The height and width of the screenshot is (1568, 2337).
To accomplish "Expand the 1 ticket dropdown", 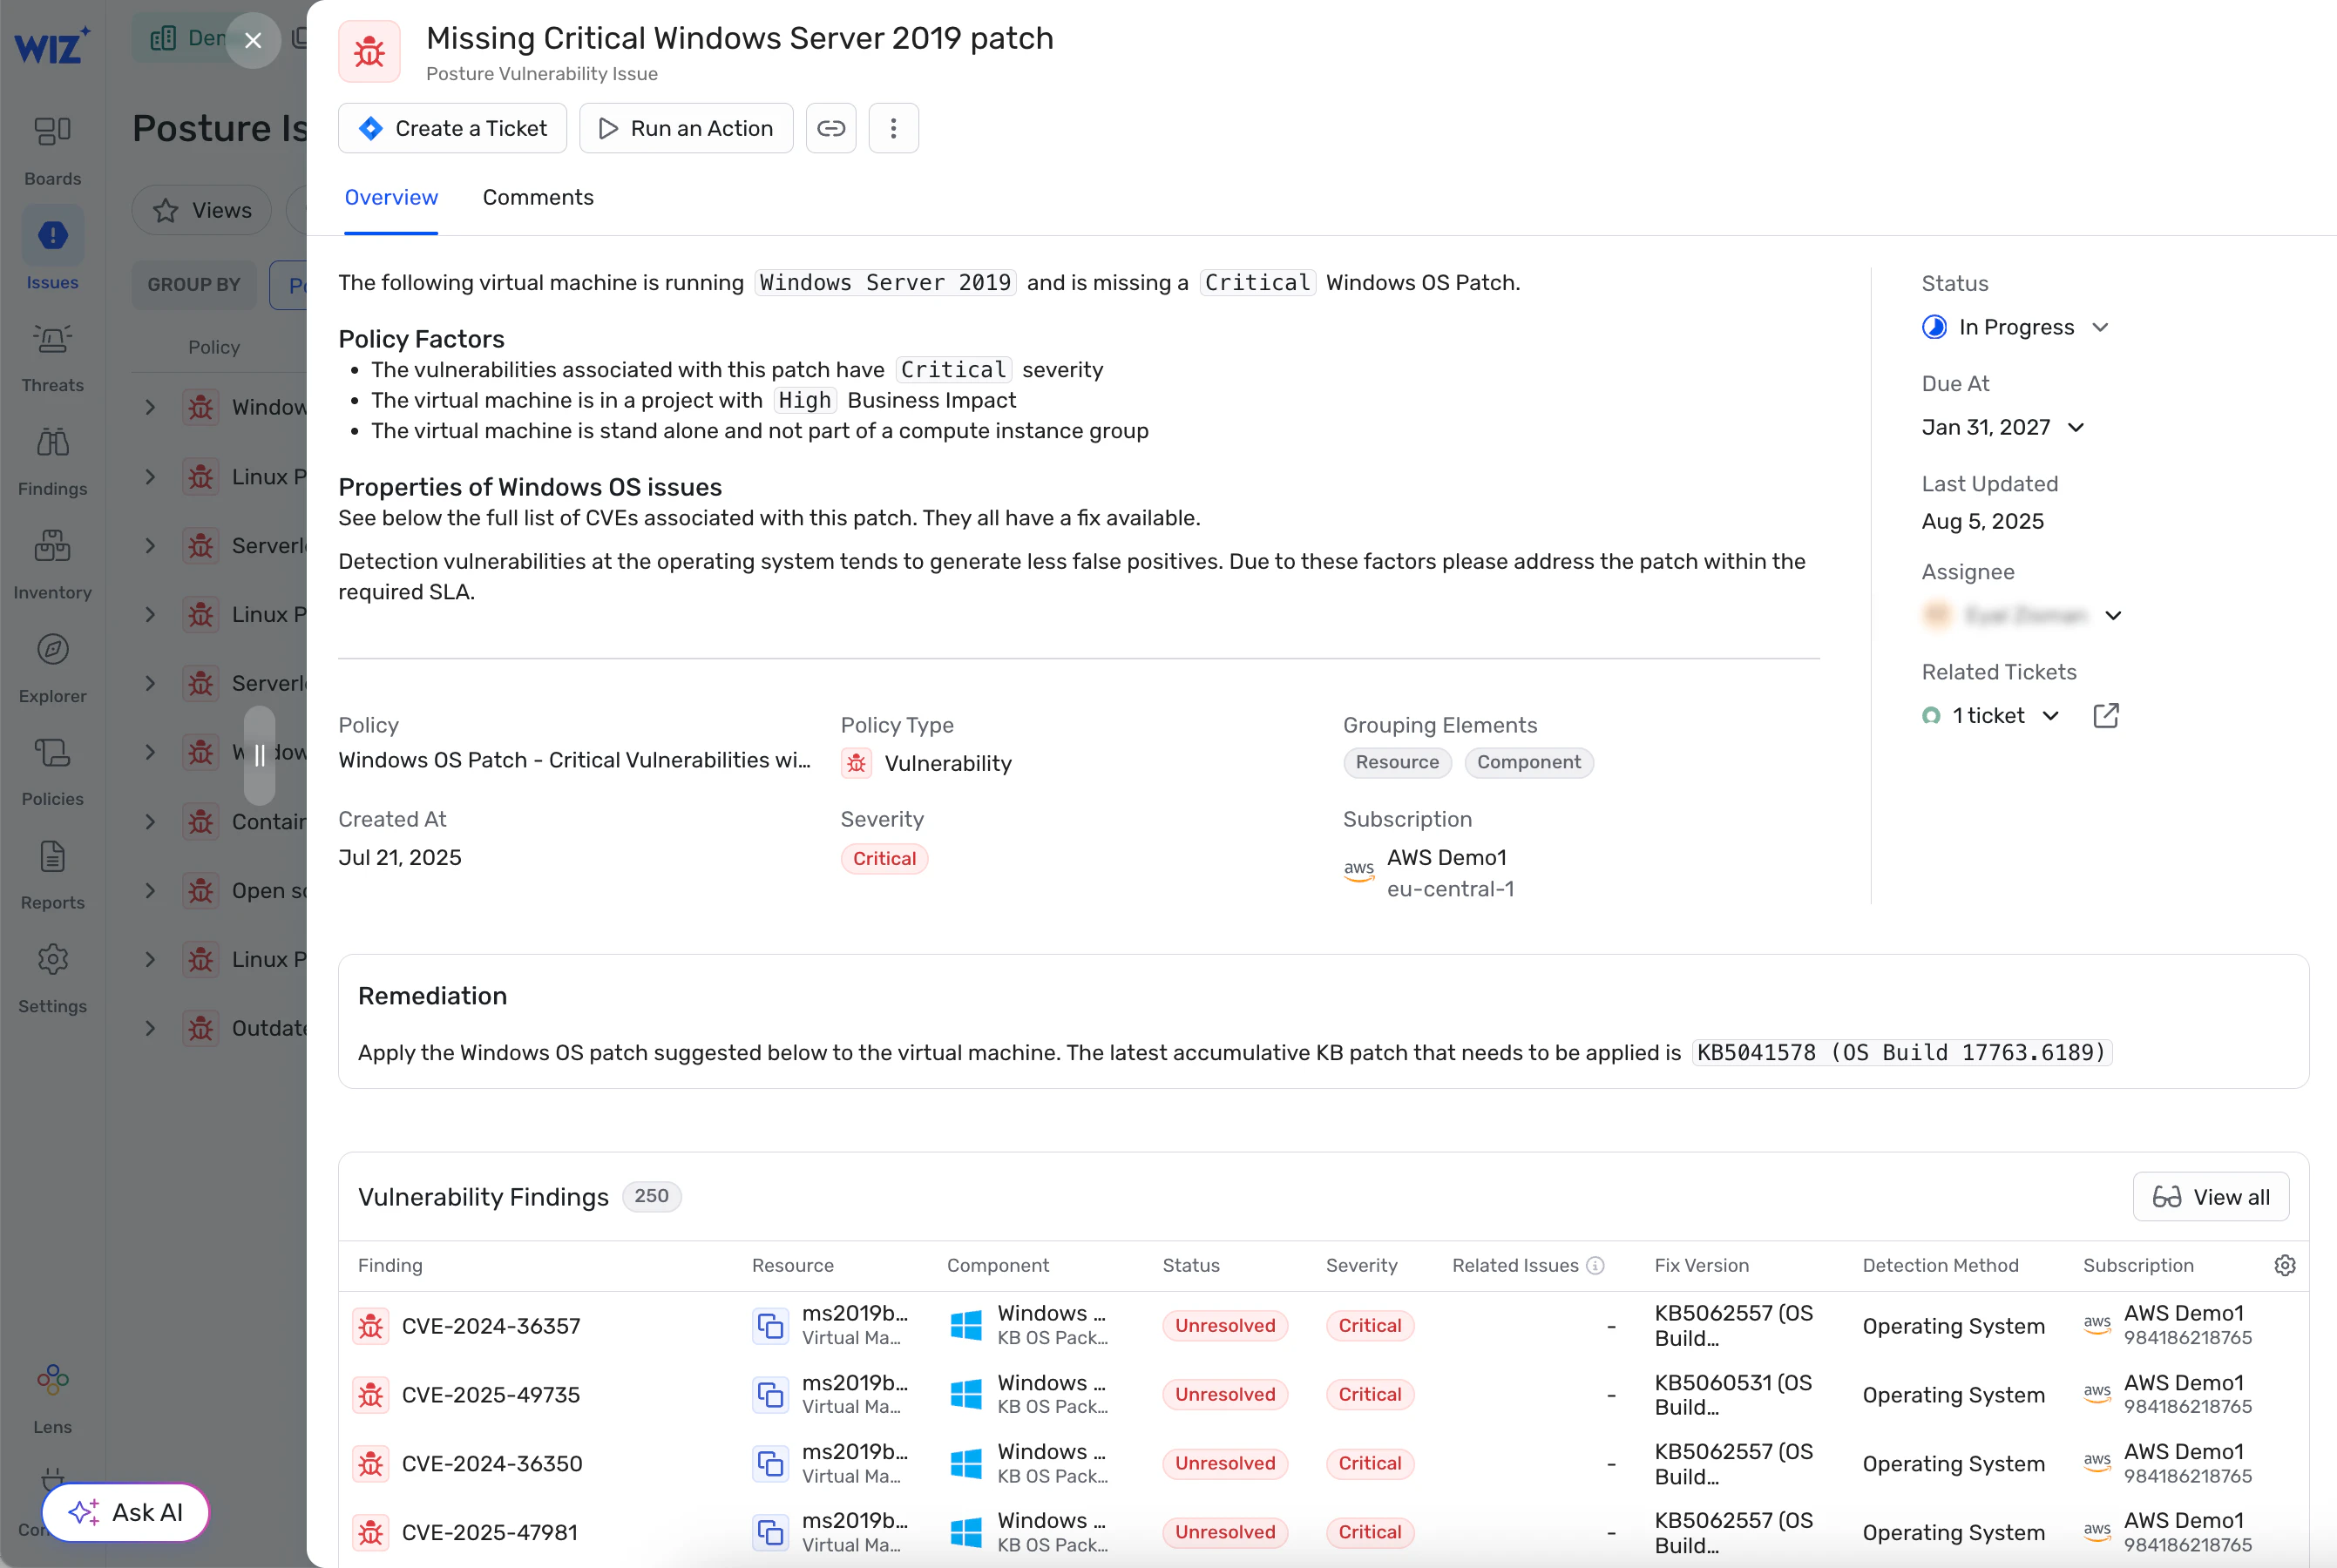I will pos(1992,715).
